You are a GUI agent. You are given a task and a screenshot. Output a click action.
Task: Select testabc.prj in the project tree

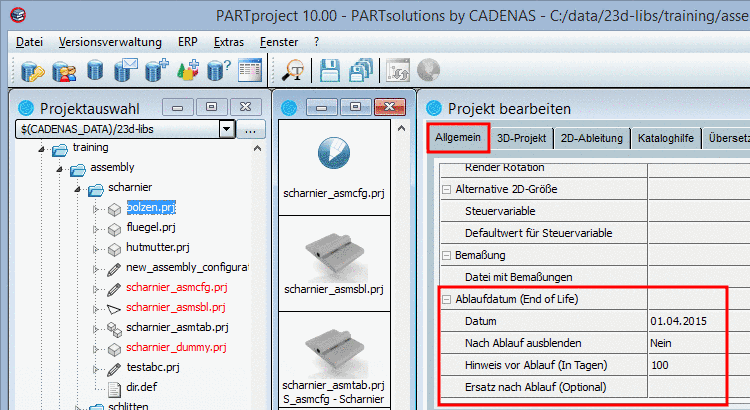click(153, 367)
